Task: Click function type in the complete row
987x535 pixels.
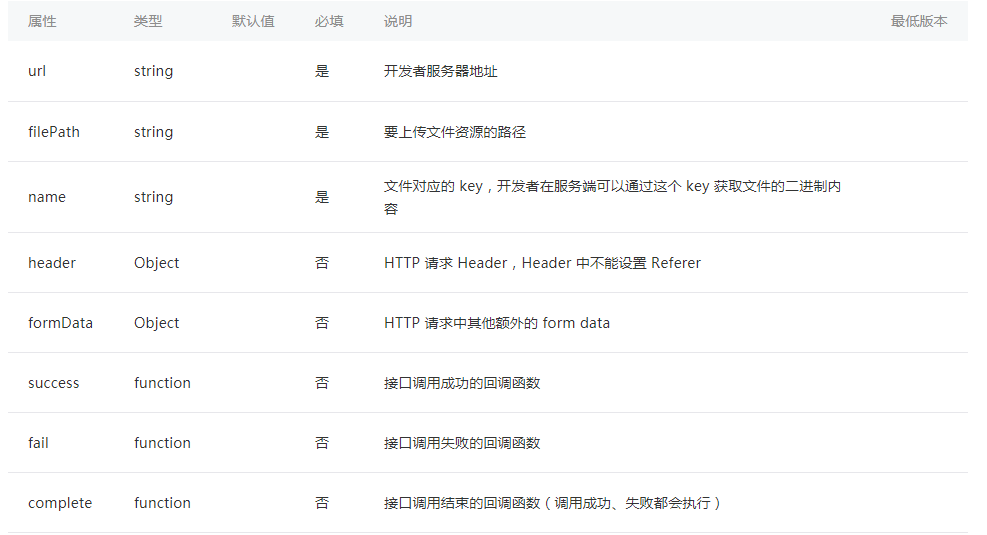Action: (x=162, y=503)
